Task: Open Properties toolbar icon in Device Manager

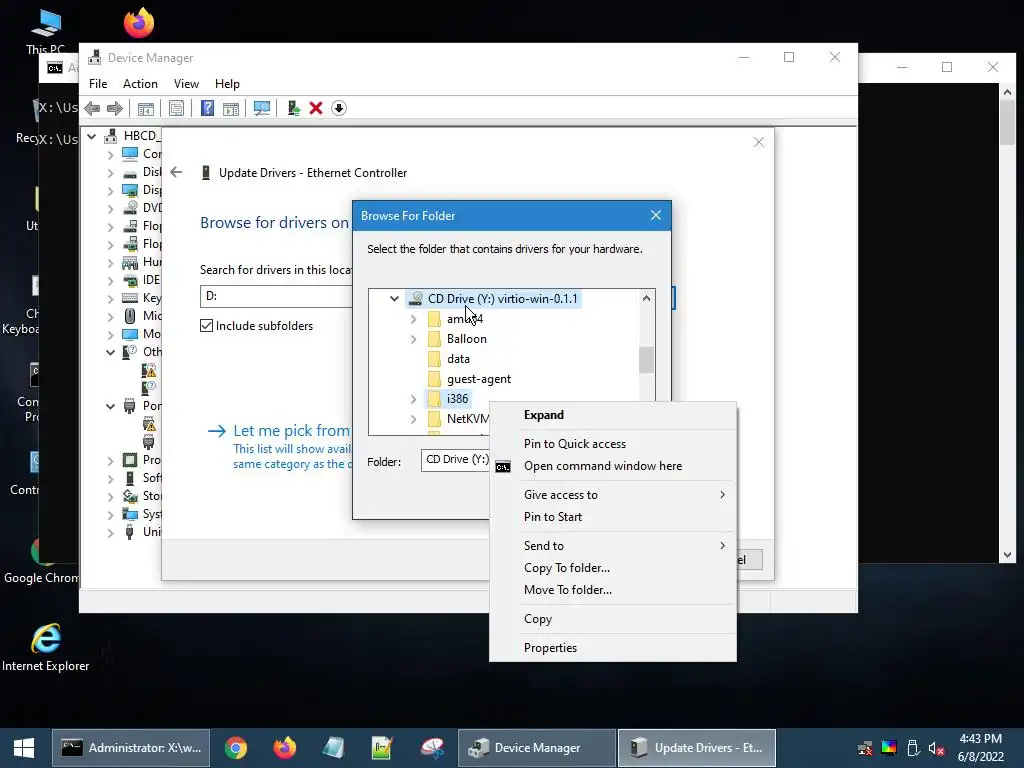Action: point(176,108)
